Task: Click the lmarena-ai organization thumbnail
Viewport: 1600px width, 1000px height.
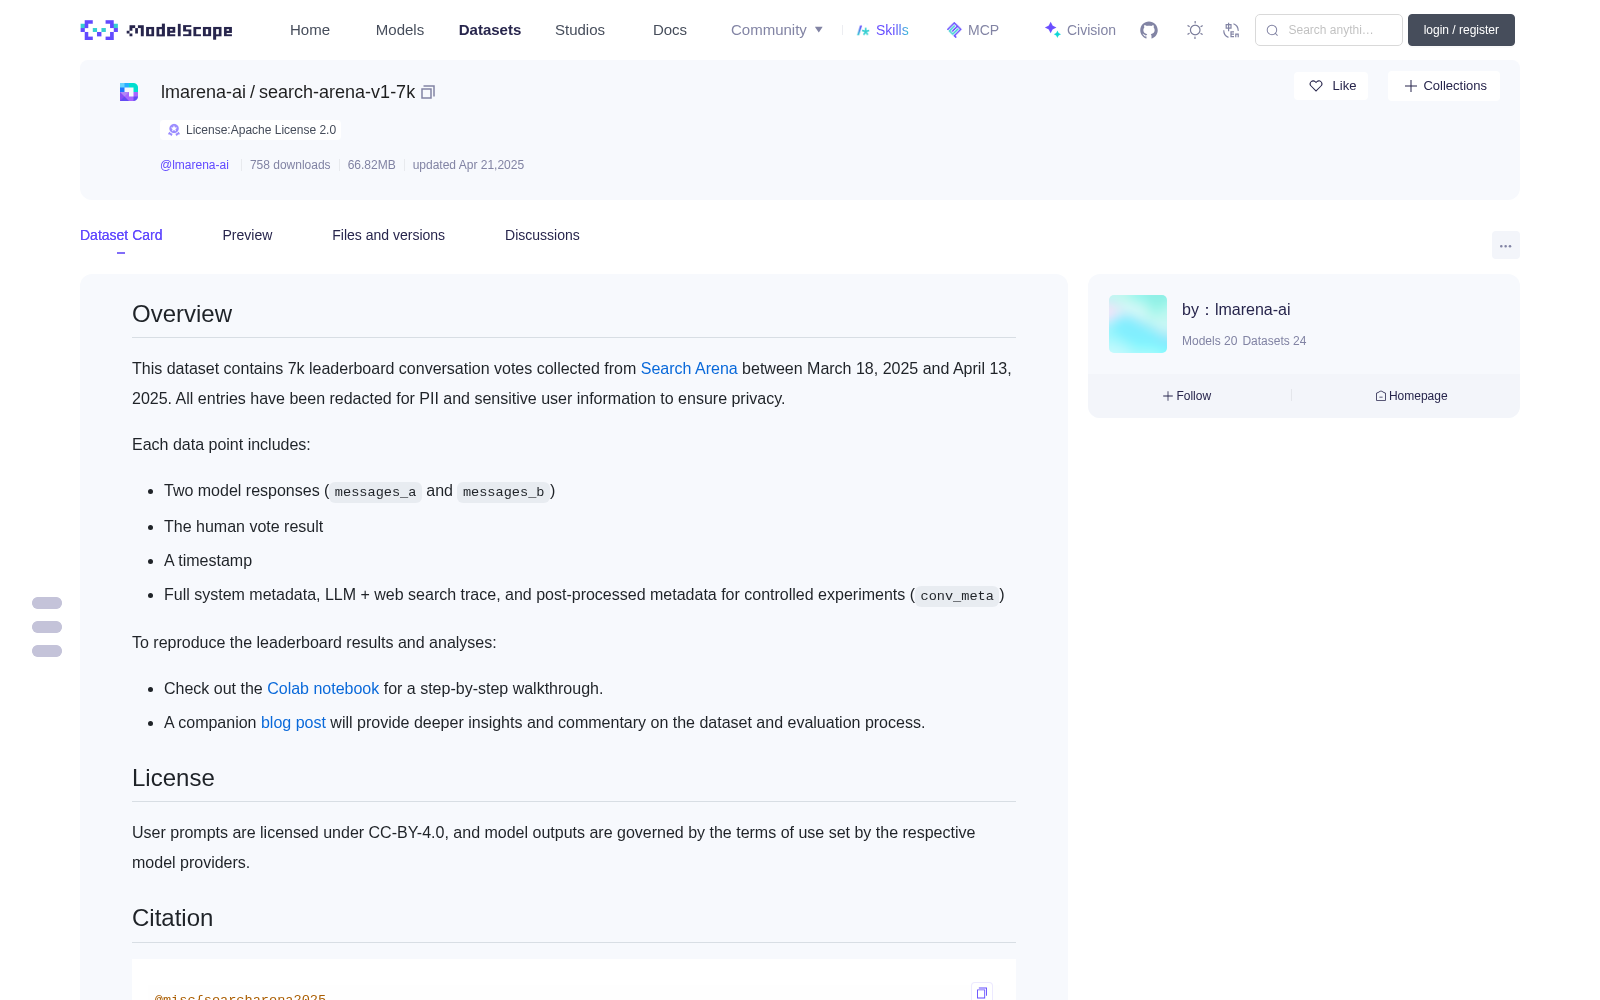Action: (1138, 324)
